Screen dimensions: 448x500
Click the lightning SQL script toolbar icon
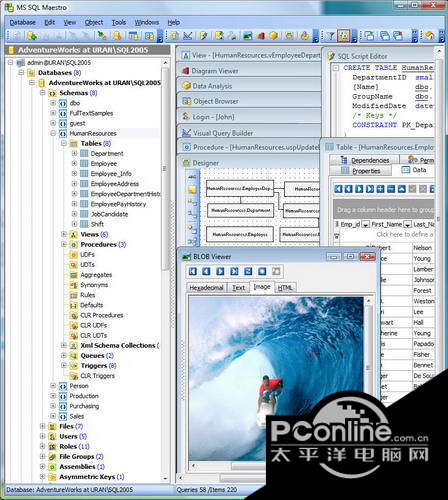click(x=204, y=35)
